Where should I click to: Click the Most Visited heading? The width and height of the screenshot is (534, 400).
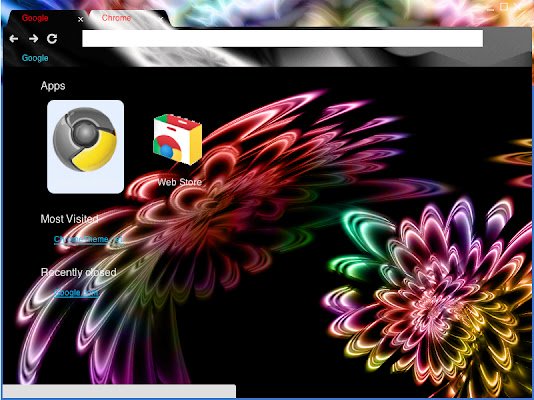pos(69,219)
